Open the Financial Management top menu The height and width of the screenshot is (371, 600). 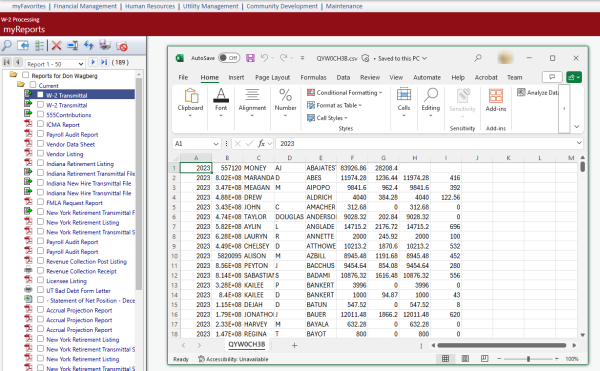tap(85, 6)
